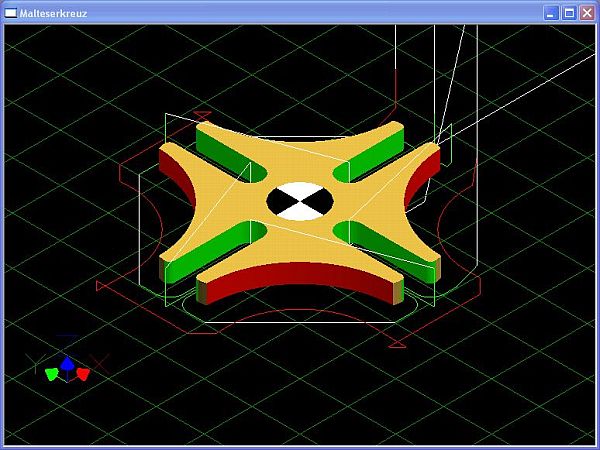The width and height of the screenshot is (600, 450).
Task: Click the green axis cone of the triad
Action: click(52, 375)
